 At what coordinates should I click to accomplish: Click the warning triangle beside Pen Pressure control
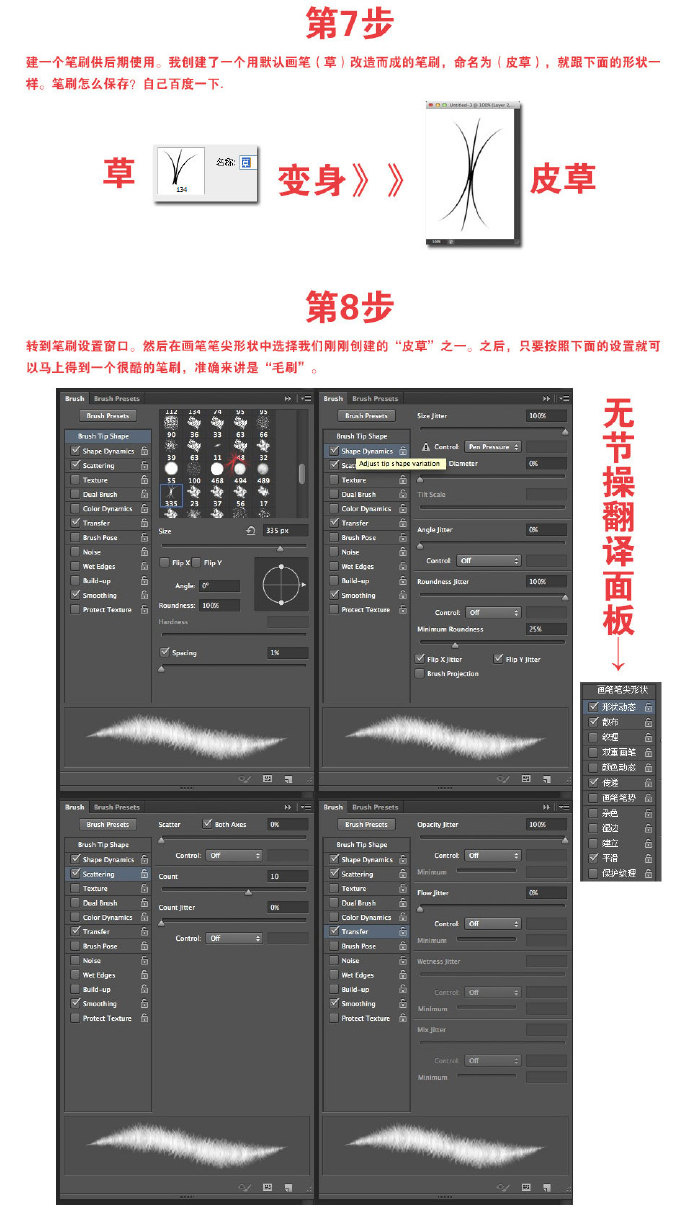pos(426,447)
